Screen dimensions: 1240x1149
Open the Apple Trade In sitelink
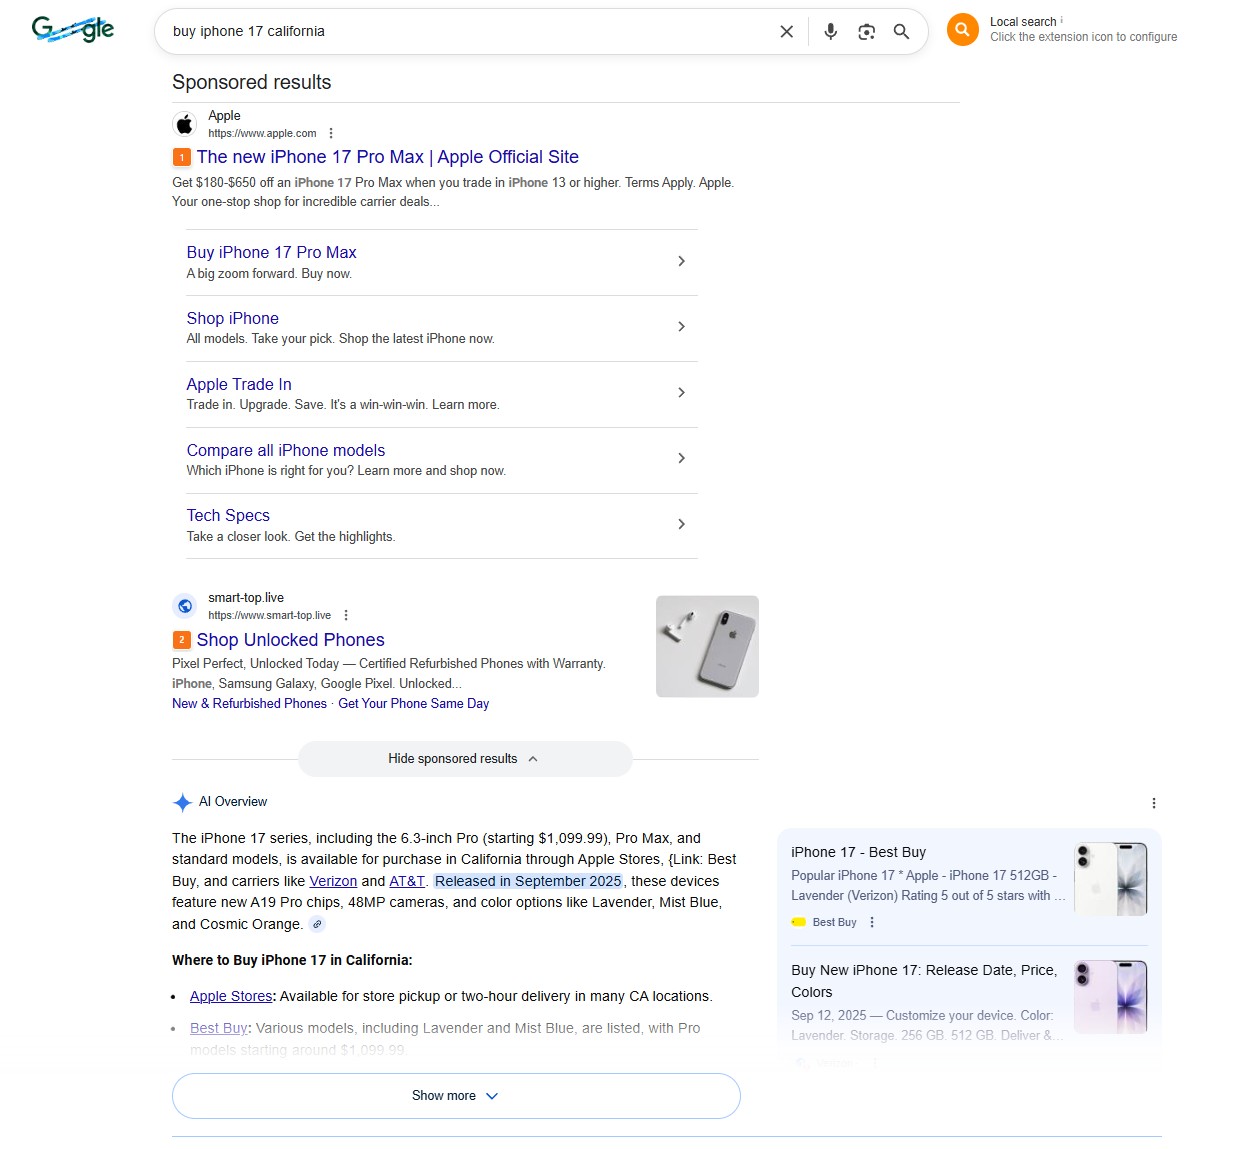pos(239,385)
